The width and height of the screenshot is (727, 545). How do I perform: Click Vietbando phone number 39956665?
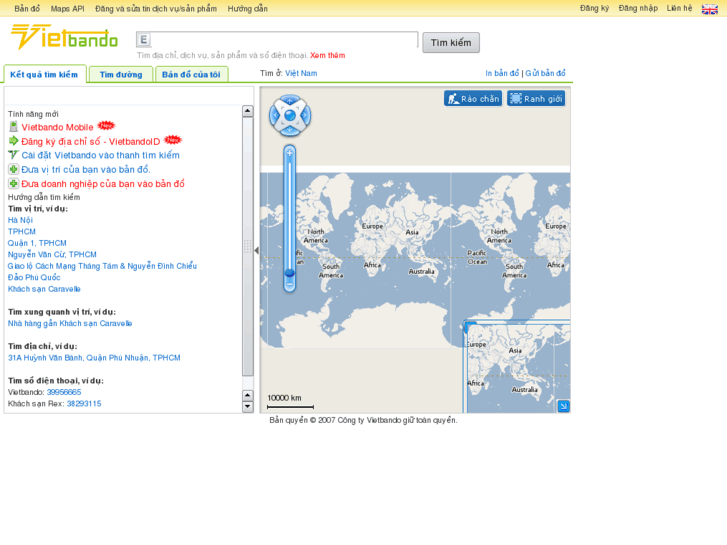tap(64, 392)
